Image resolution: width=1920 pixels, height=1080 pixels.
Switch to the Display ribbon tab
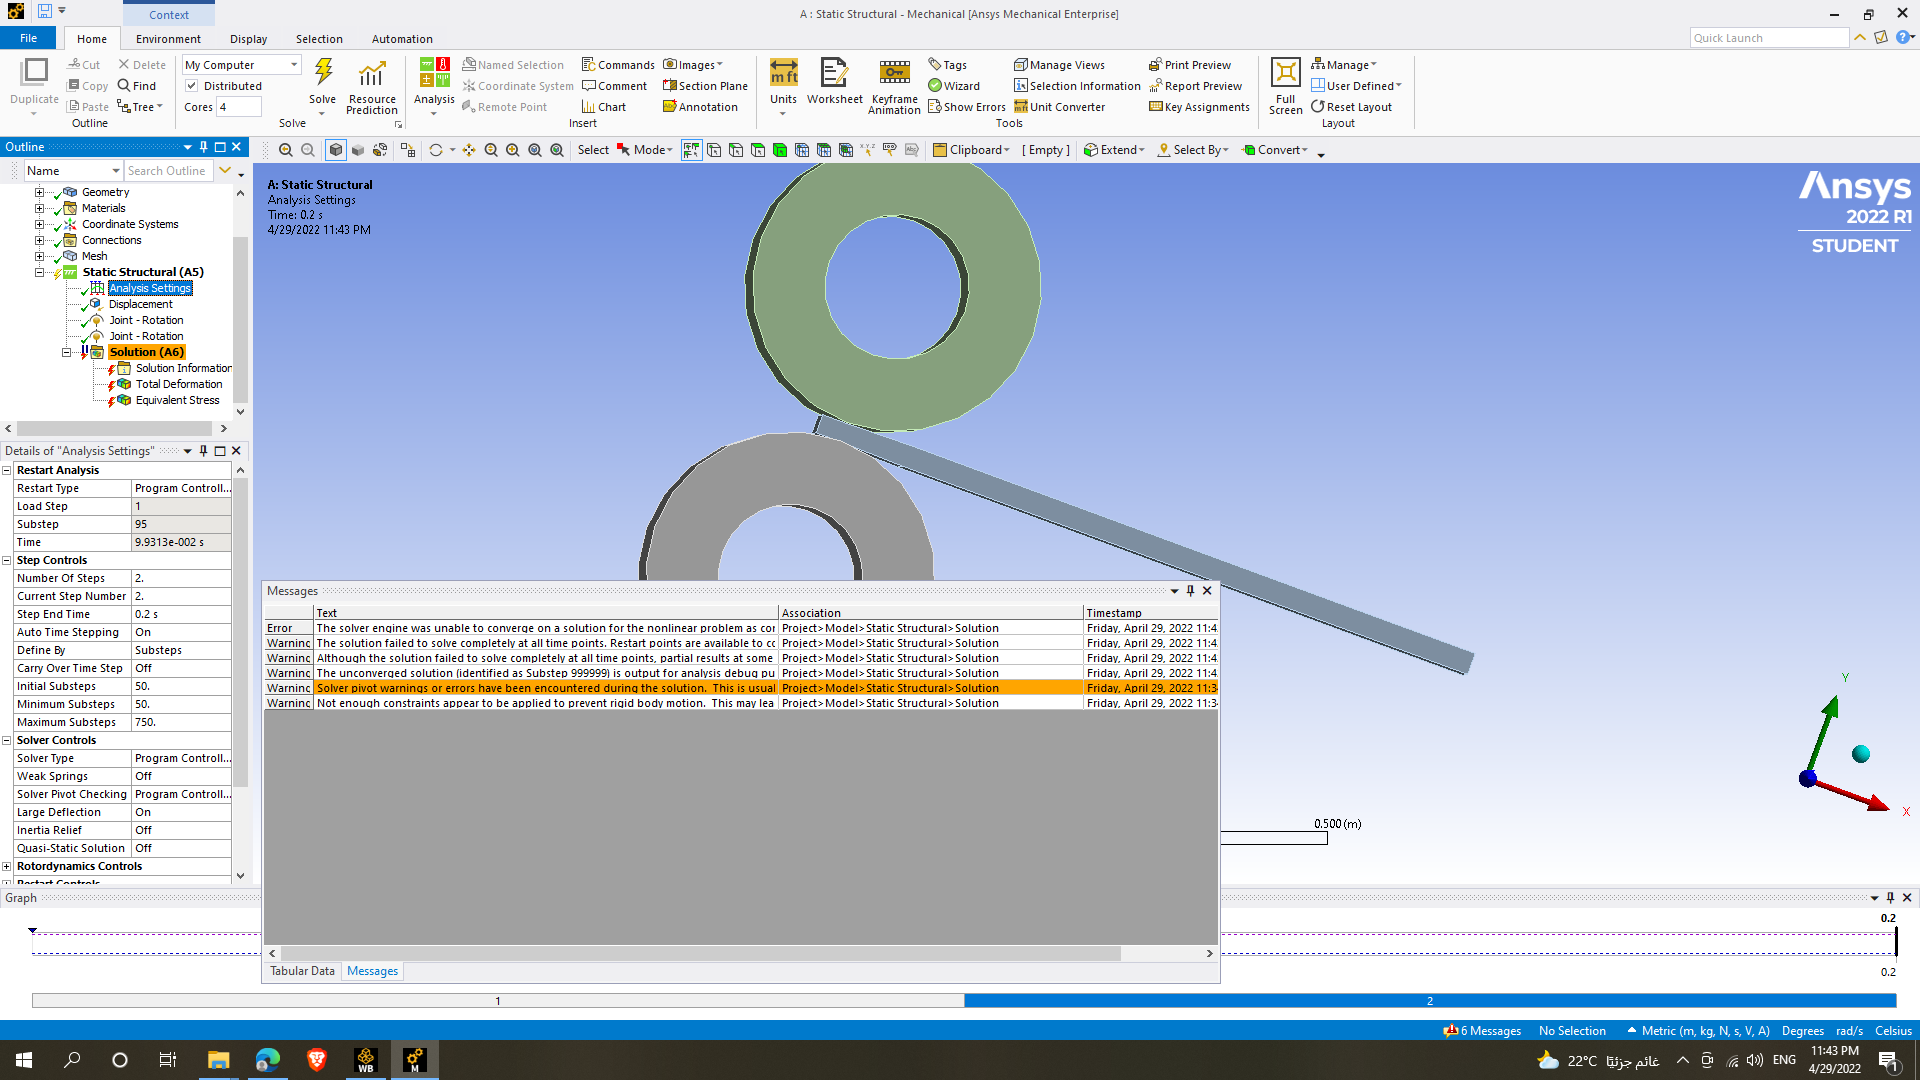[248, 39]
